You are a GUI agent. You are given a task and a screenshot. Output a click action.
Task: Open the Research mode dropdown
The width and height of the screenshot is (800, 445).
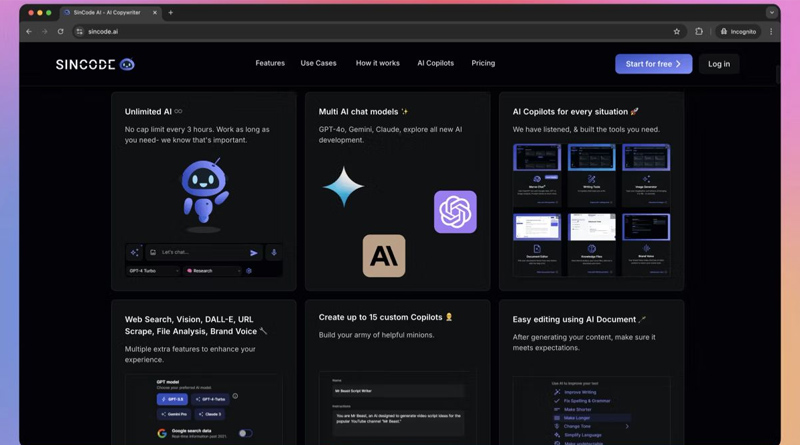pyautogui.click(x=213, y=271)
